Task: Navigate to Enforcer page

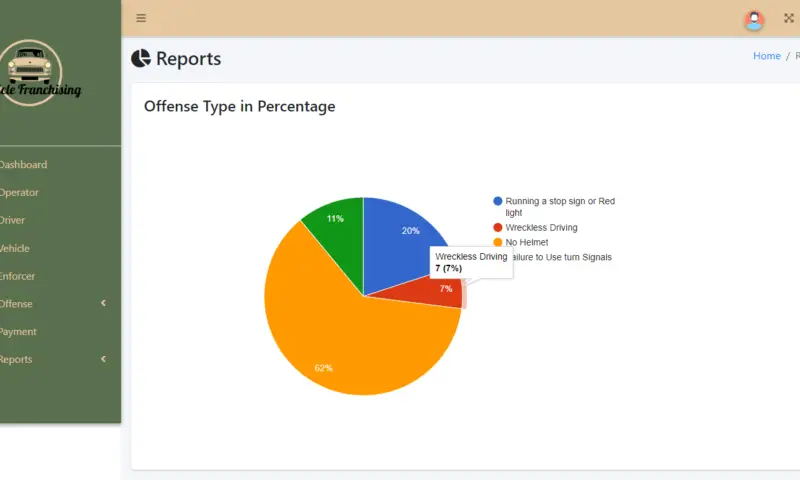Action: pyautogui.click(x=17, y=277)
